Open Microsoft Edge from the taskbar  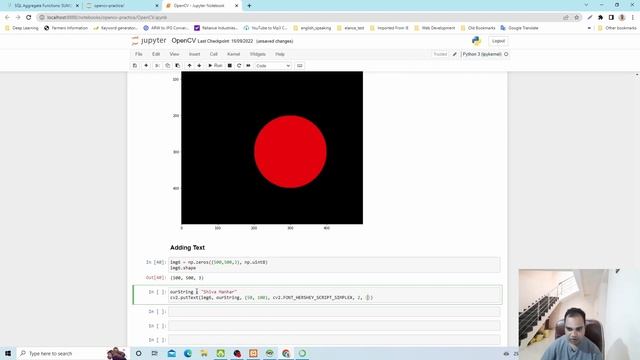[x=188, y=353]
